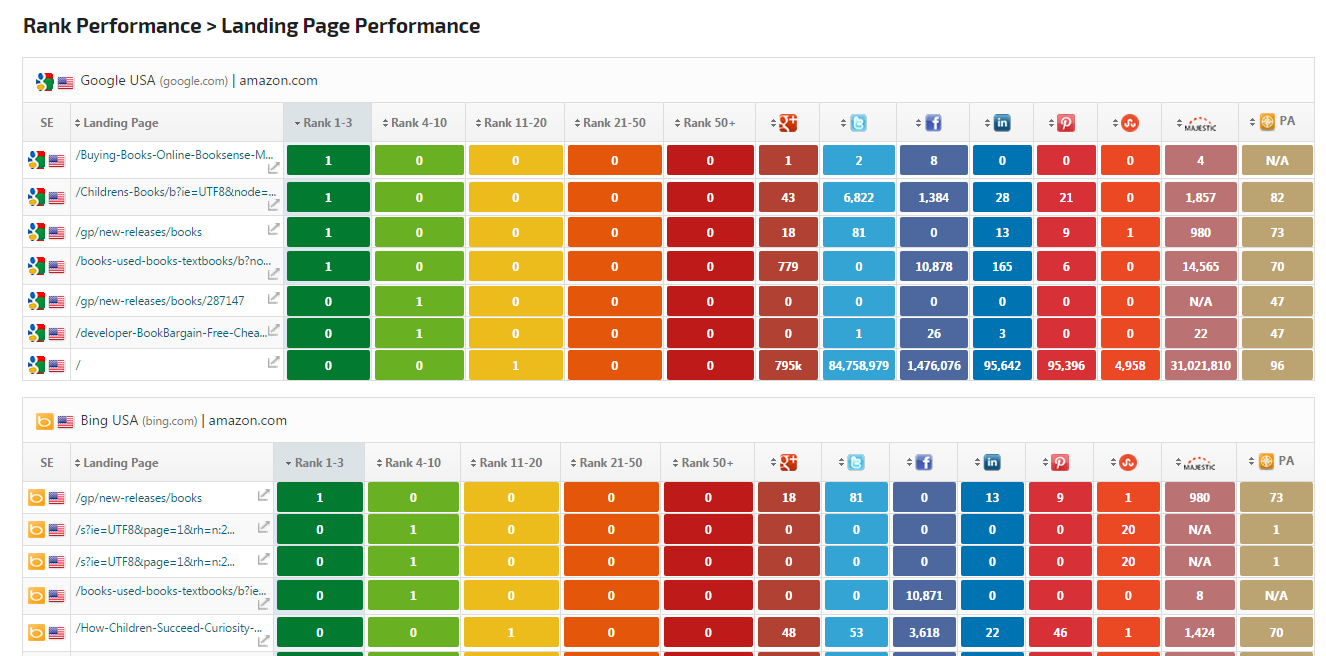The image size is (1326, 656).
Task: Open Bing /How-Children-Succeed-Curiosity link
Action: (x=169, y=628)
